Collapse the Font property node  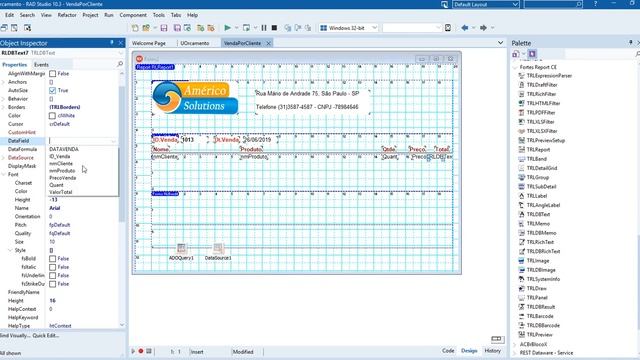[4, 175]
